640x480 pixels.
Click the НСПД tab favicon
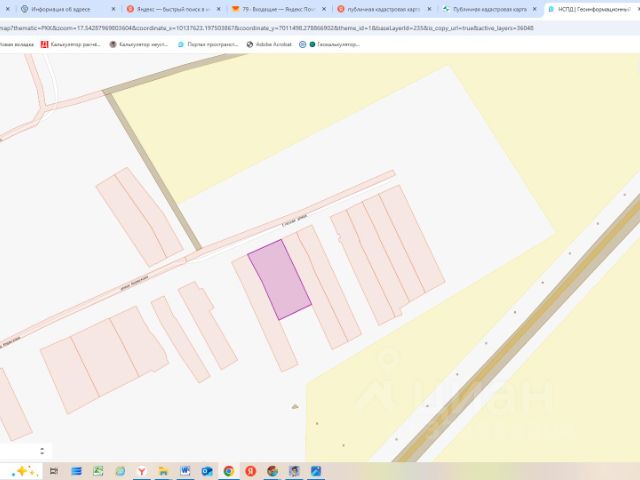[551, 9]
